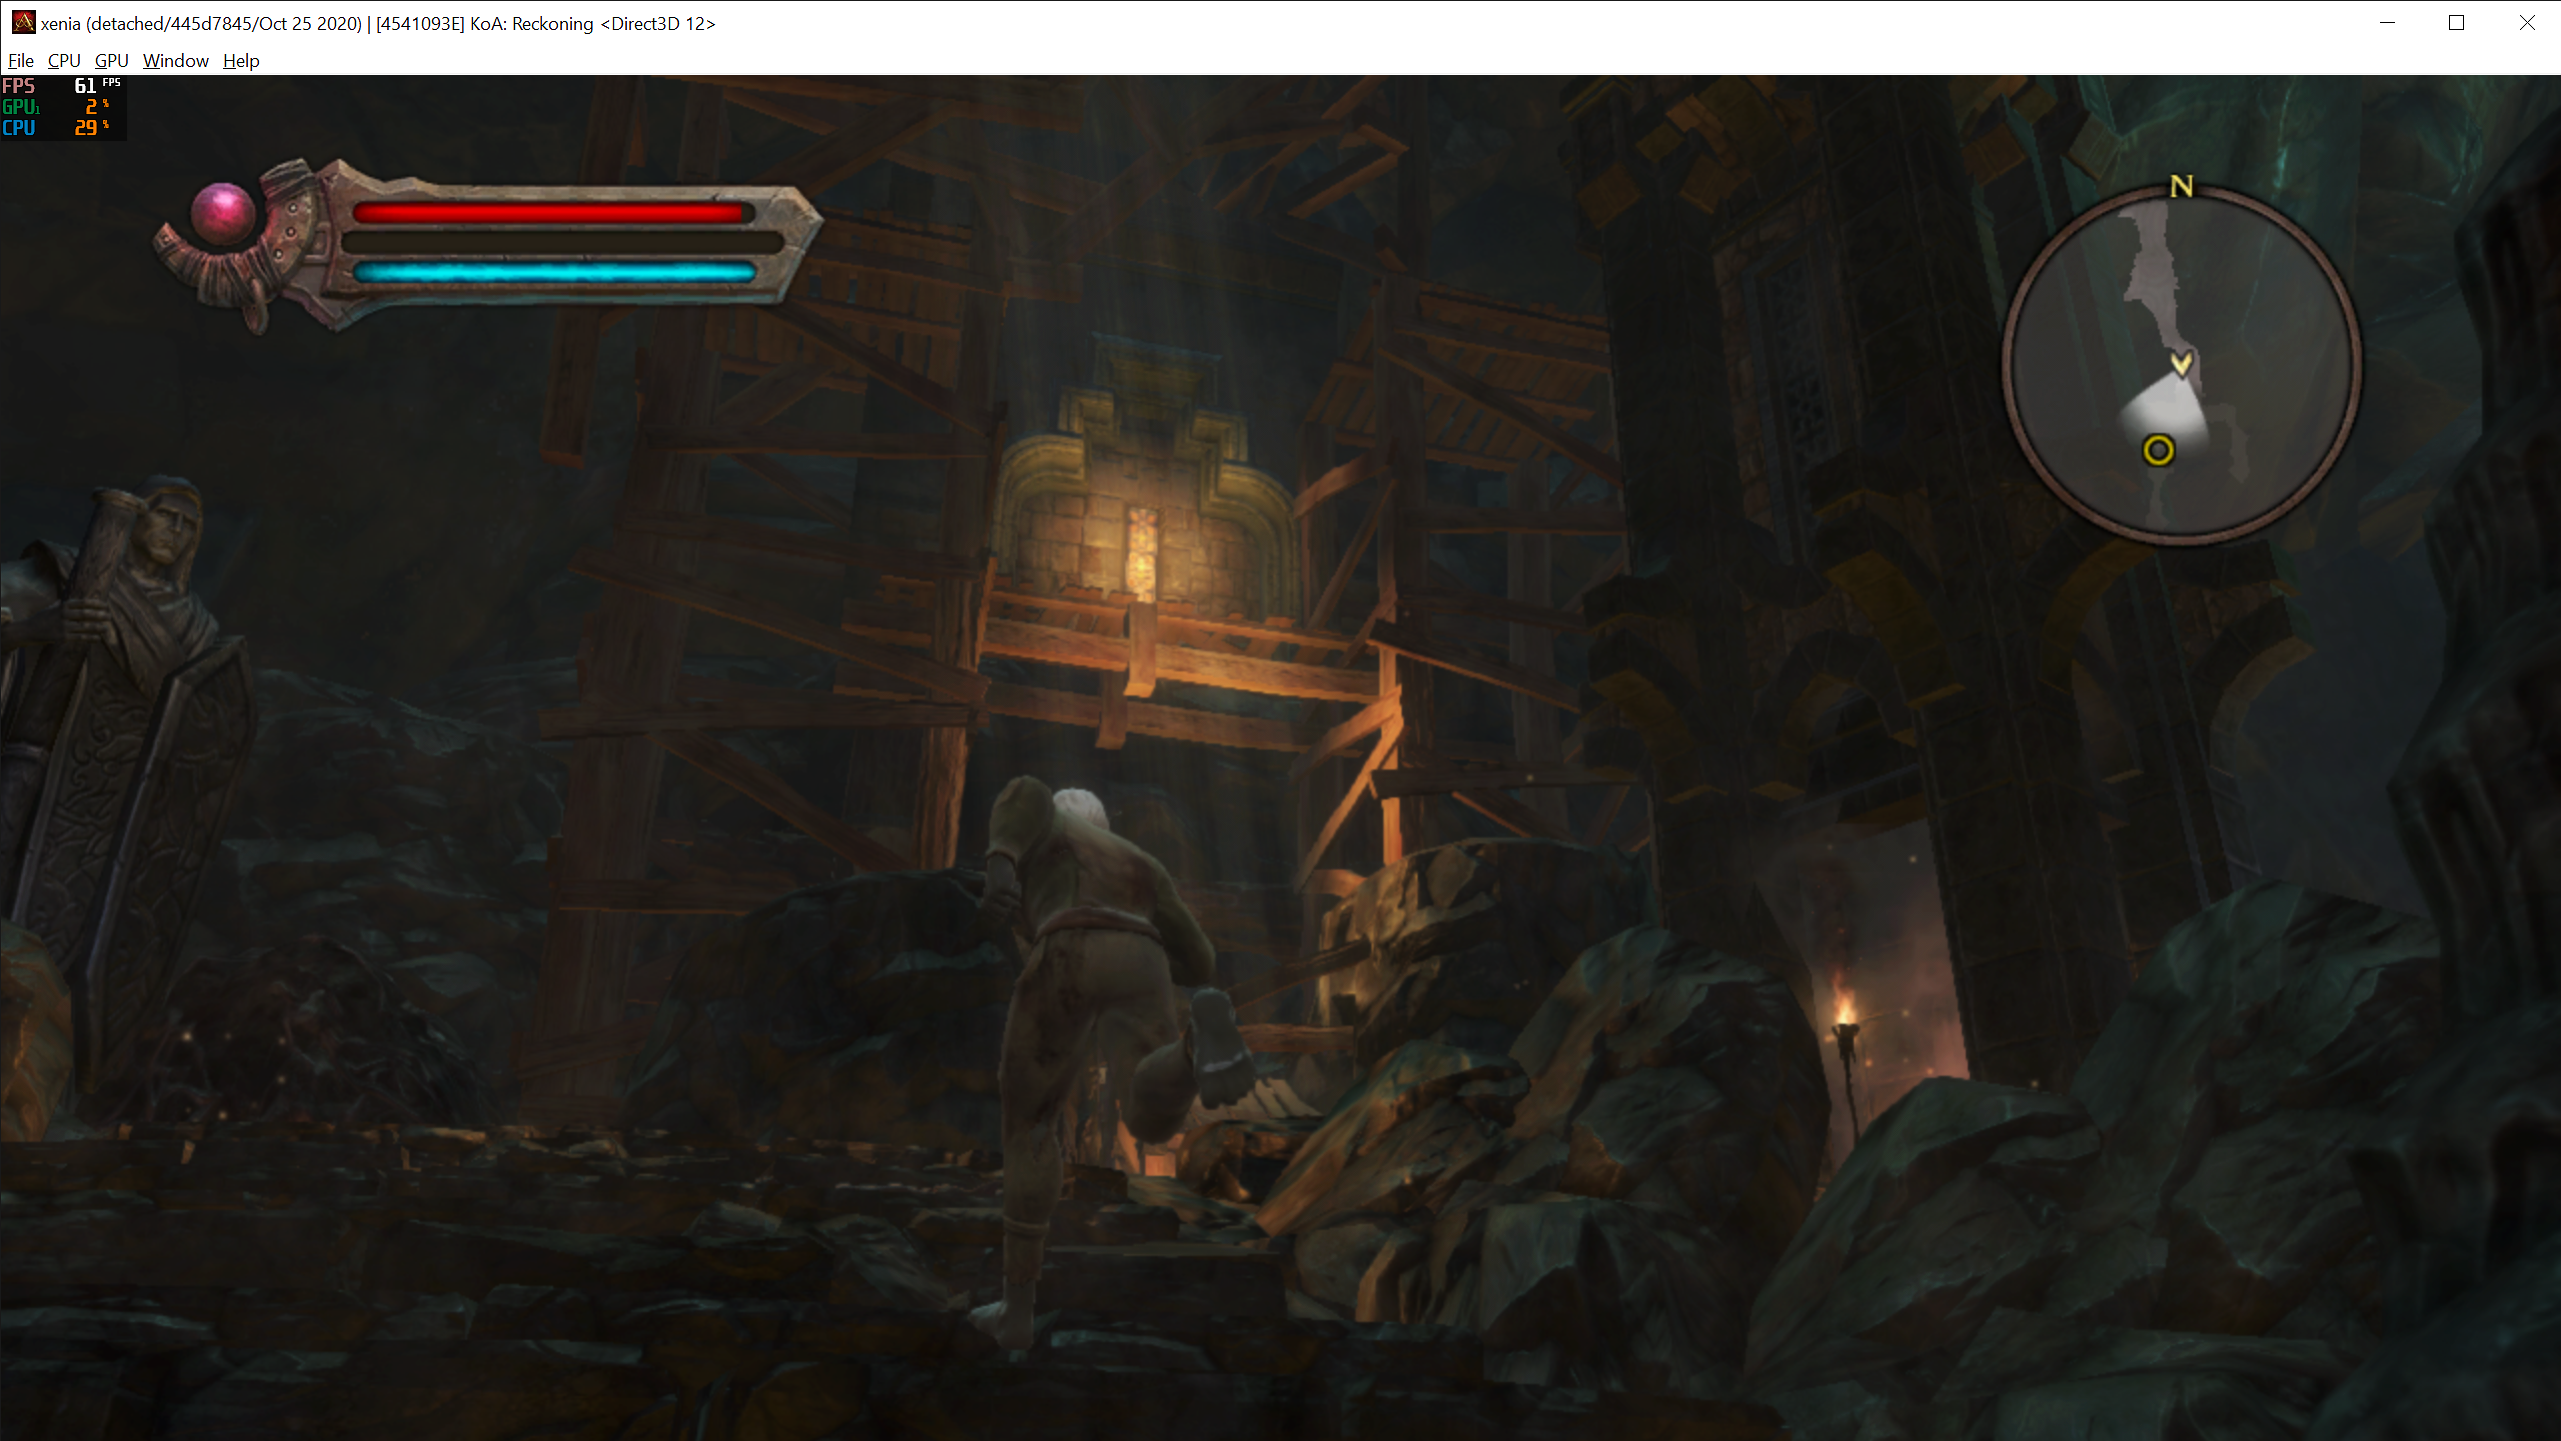2561x1441 pixels.
Task: Open the Help menu
Action: 241,61
